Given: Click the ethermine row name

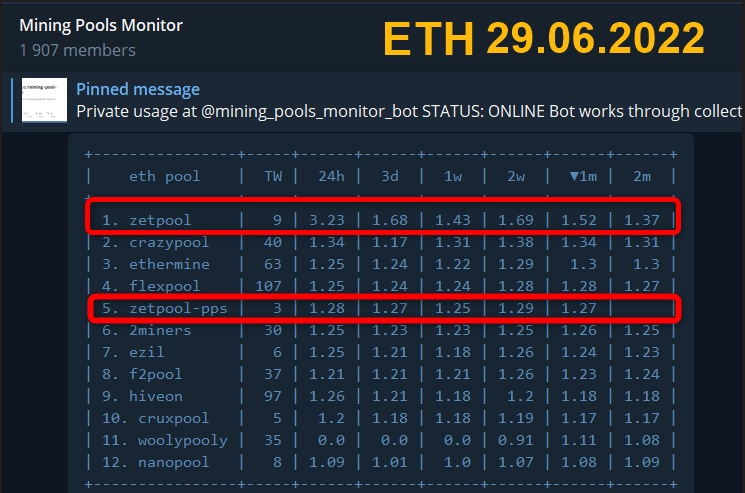Looking at the screenshot, I should 170,264.
